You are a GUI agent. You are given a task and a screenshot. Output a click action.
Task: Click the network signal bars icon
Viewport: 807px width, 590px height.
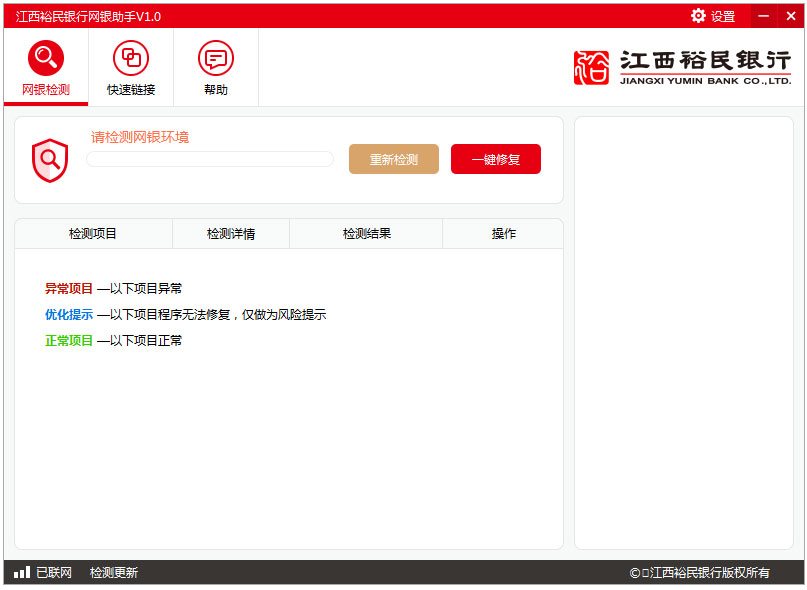(x=22, y=573)
